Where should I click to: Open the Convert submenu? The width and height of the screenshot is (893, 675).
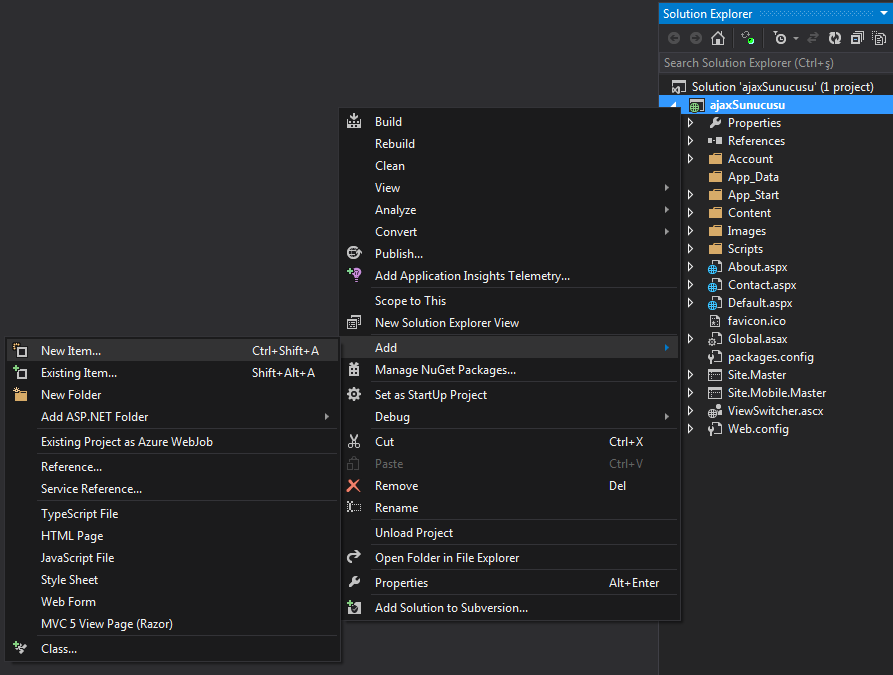[x=510, y=232]
